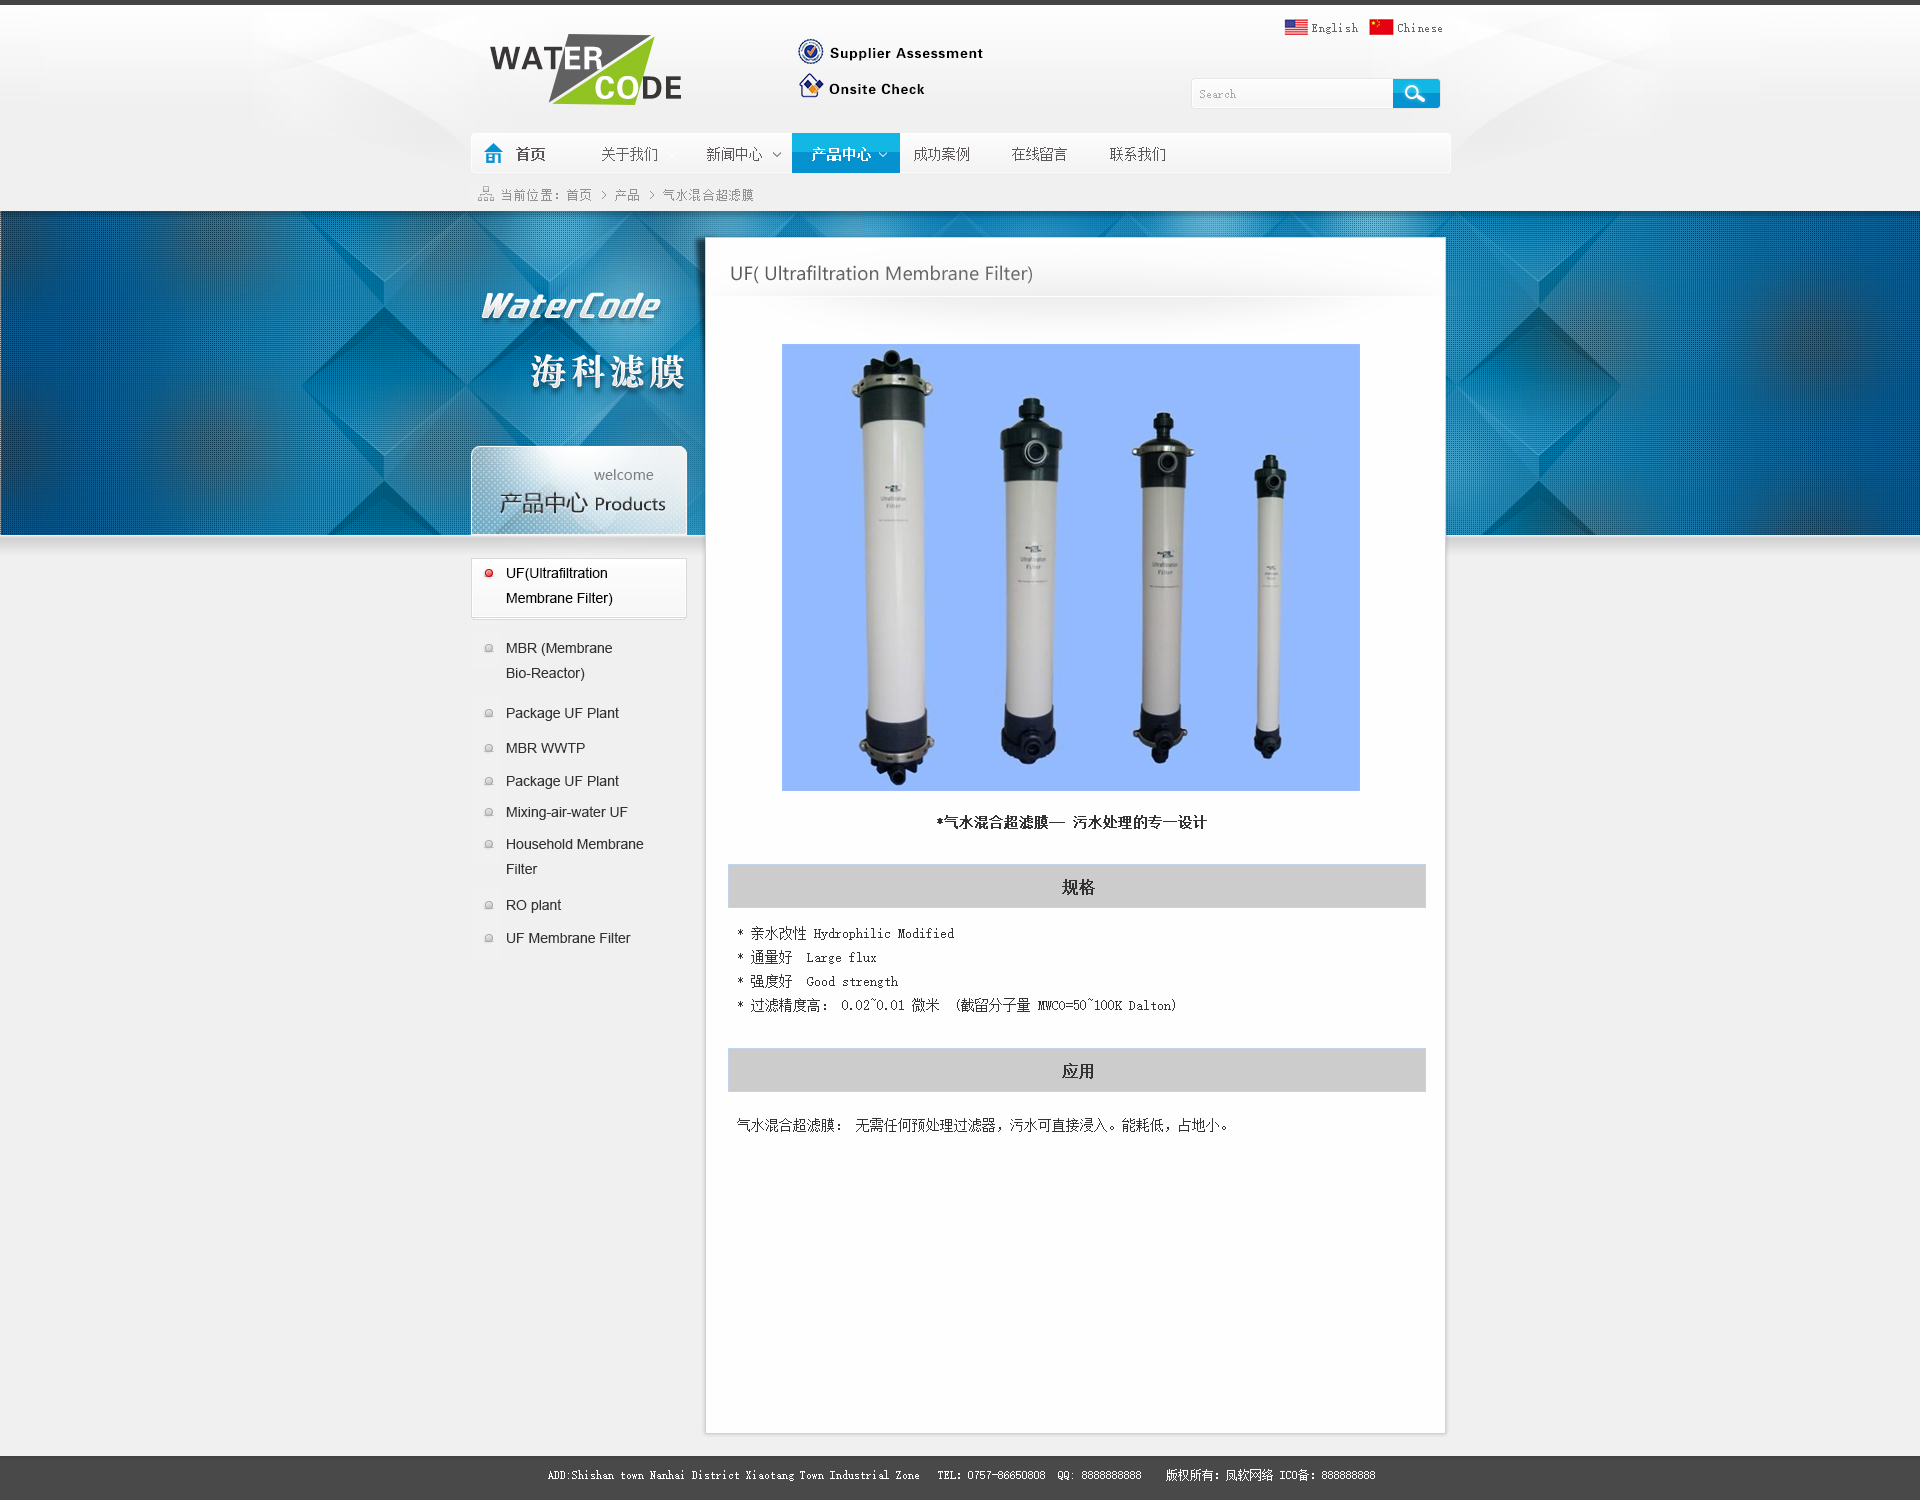Click breadcrumb chevron before 产品

(604, 195)
